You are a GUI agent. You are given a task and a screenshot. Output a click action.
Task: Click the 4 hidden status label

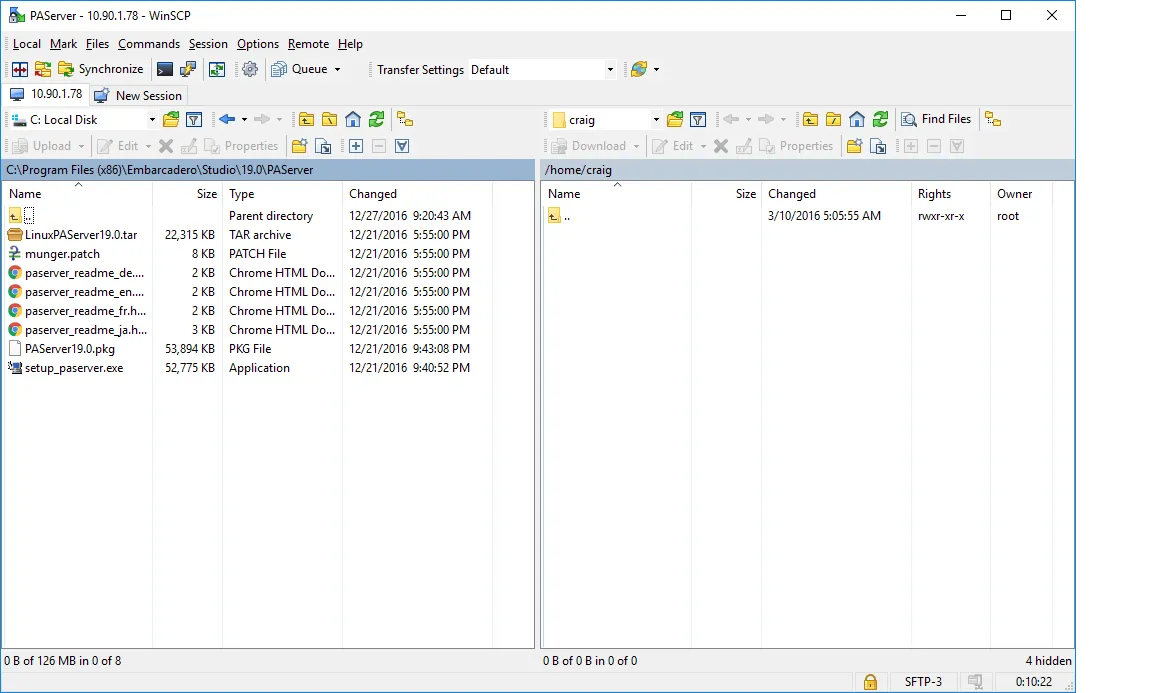[1048, 661]
